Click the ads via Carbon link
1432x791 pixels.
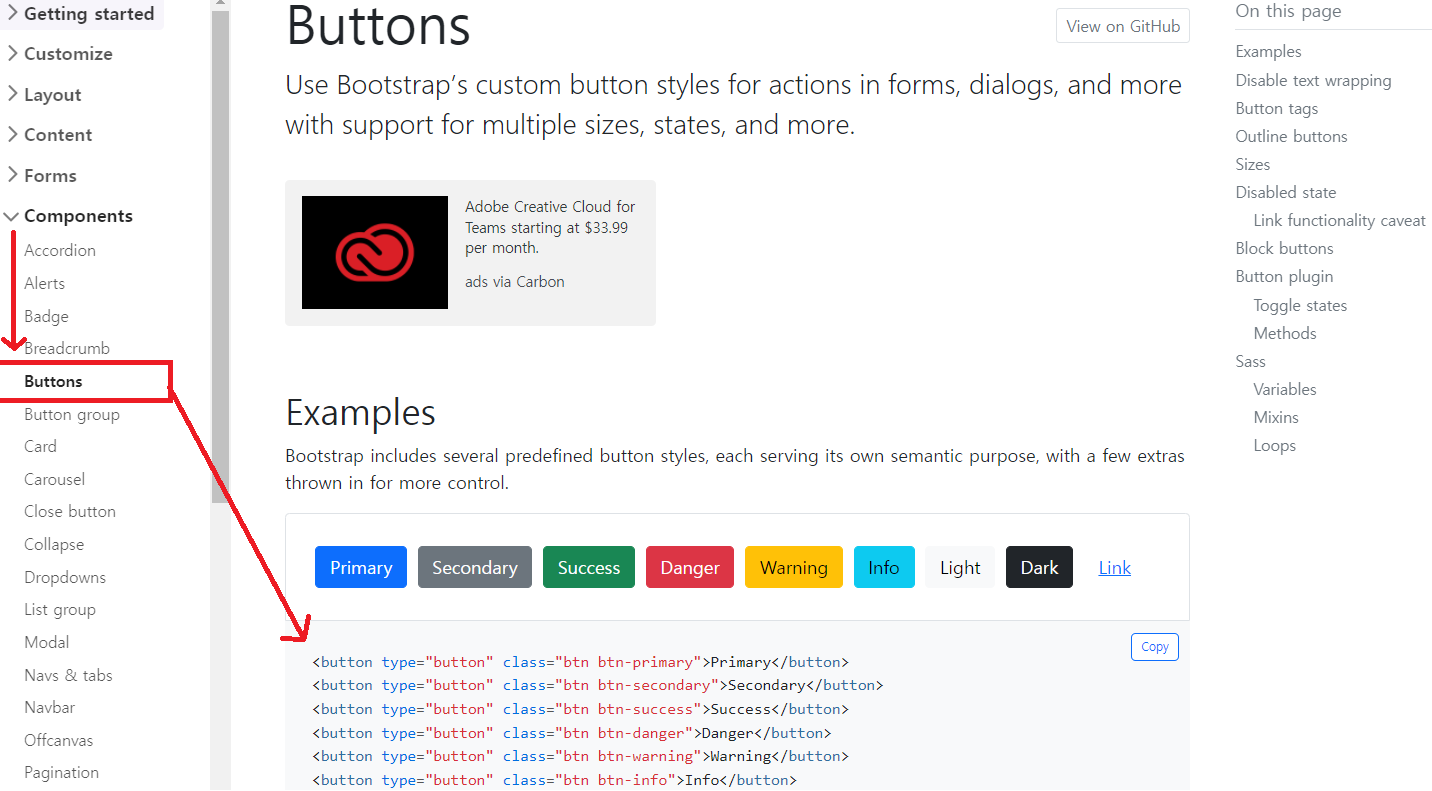515,282
